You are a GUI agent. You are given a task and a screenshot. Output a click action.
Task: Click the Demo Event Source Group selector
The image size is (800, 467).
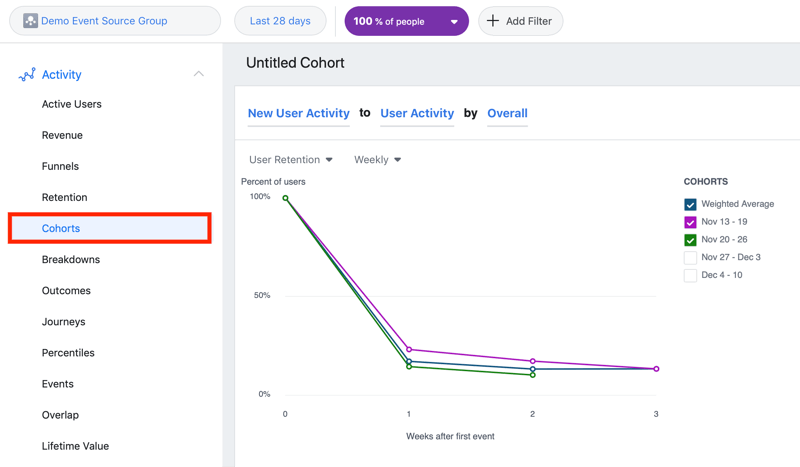click(x=115, y=21)
